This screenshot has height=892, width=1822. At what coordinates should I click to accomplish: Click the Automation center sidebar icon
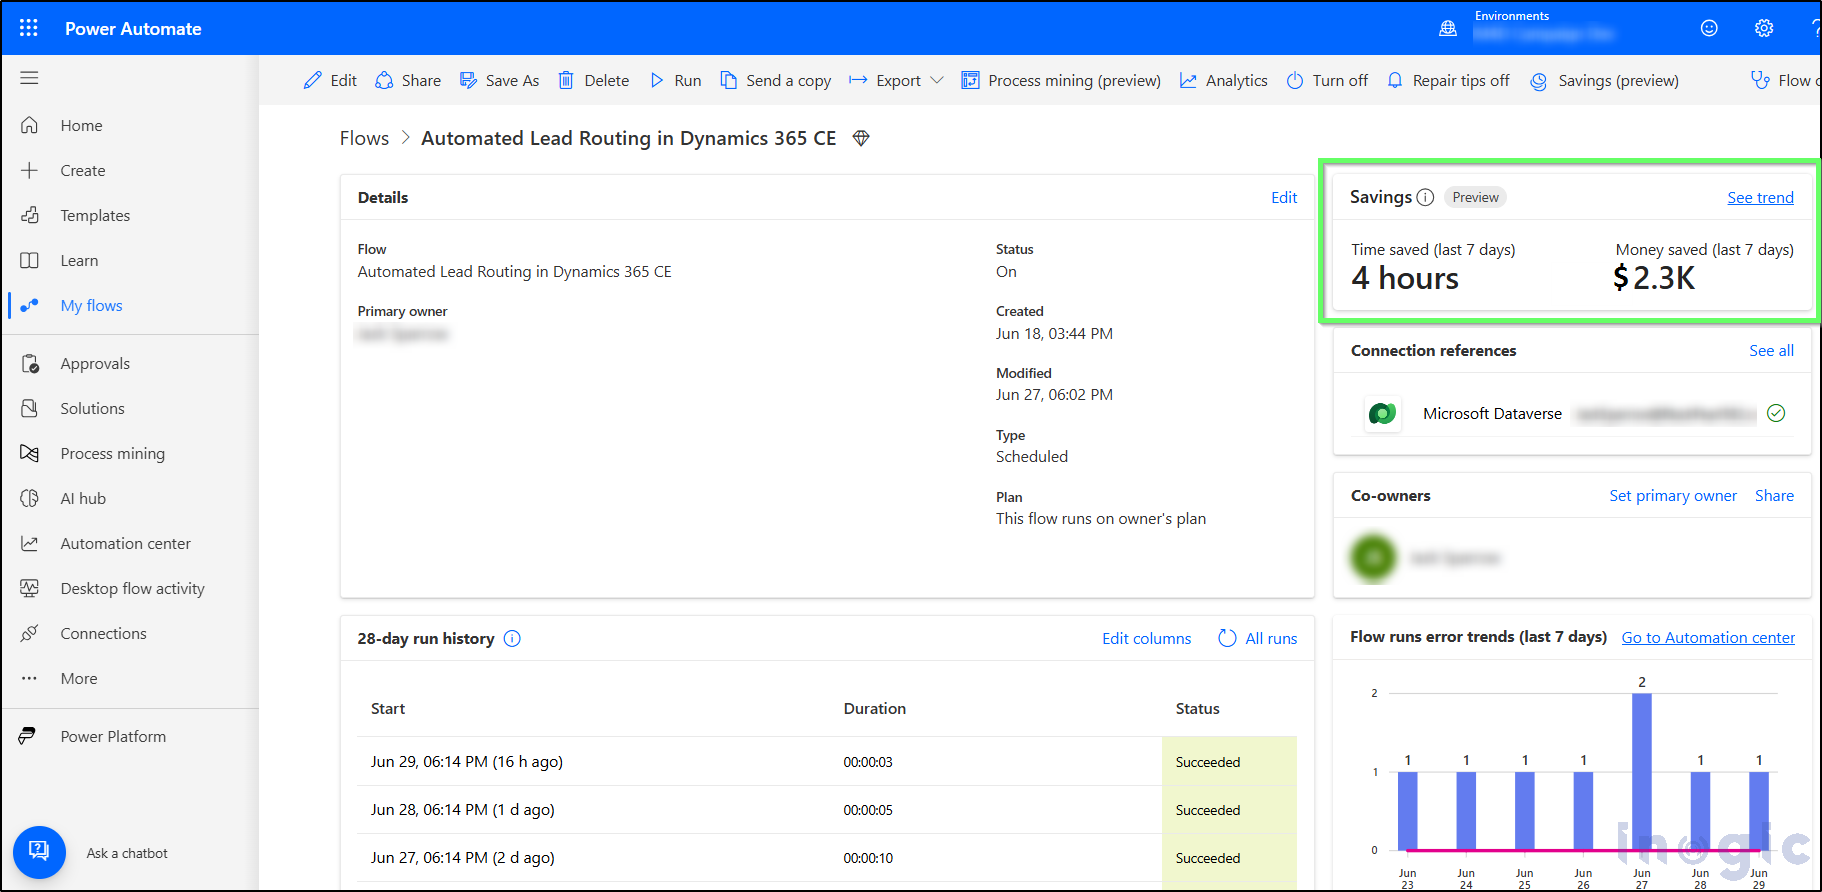point(30,543)
